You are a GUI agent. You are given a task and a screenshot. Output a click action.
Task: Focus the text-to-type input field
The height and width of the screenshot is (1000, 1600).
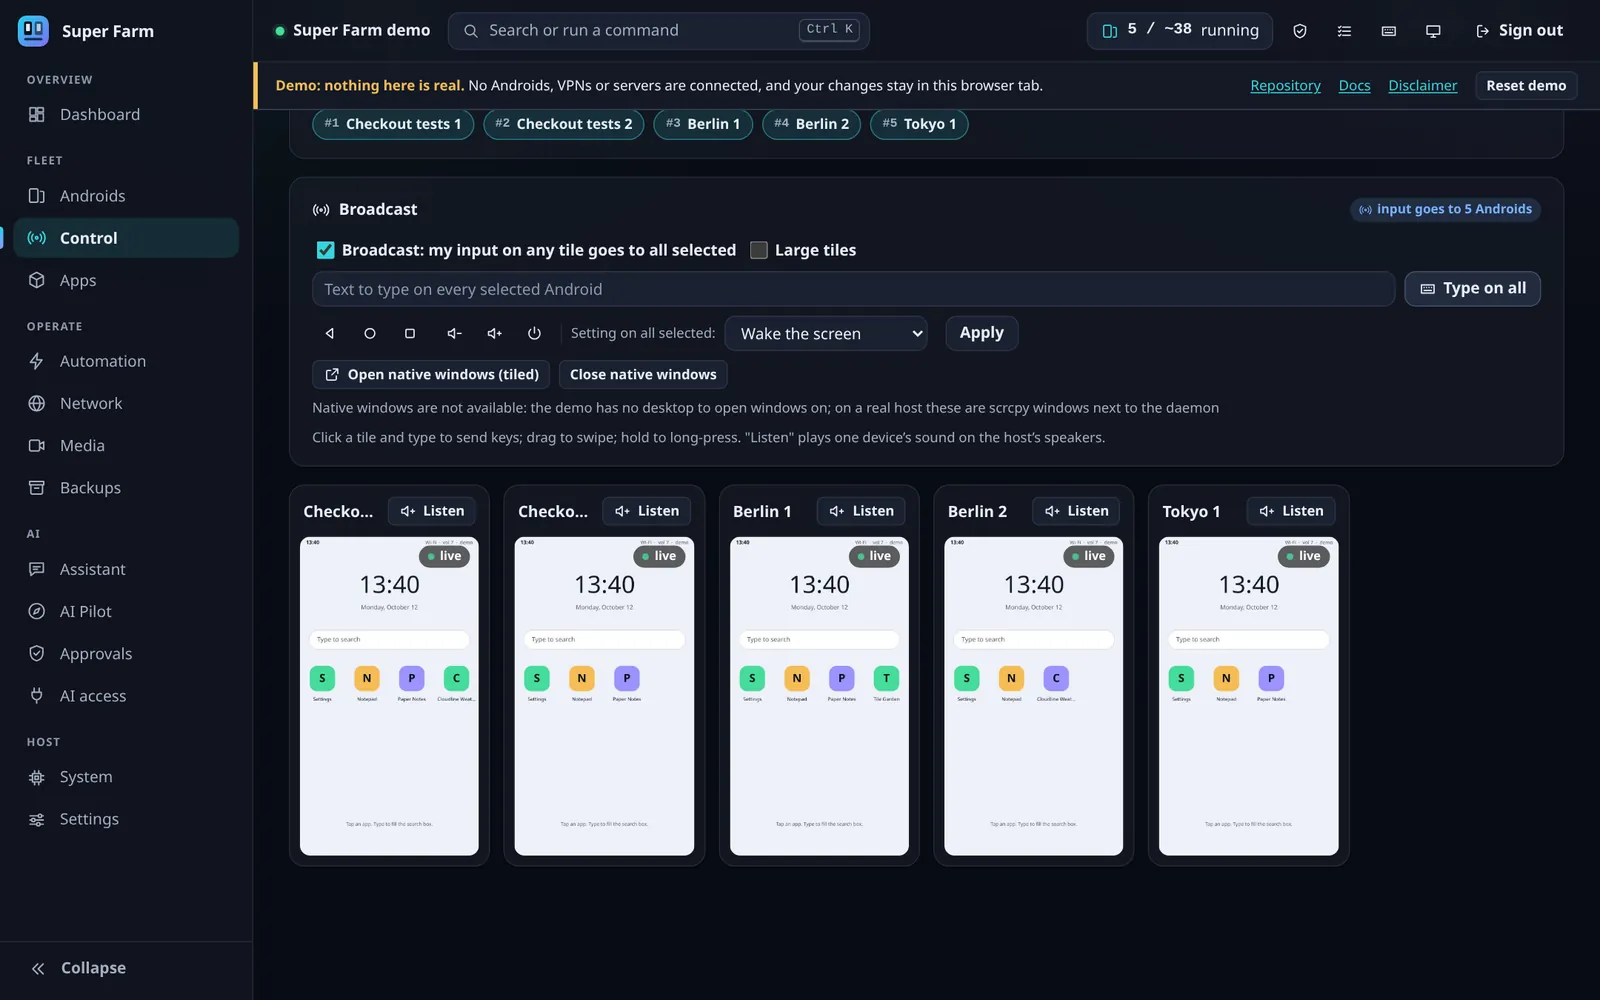pyautogui.click(x=853, y=289)
